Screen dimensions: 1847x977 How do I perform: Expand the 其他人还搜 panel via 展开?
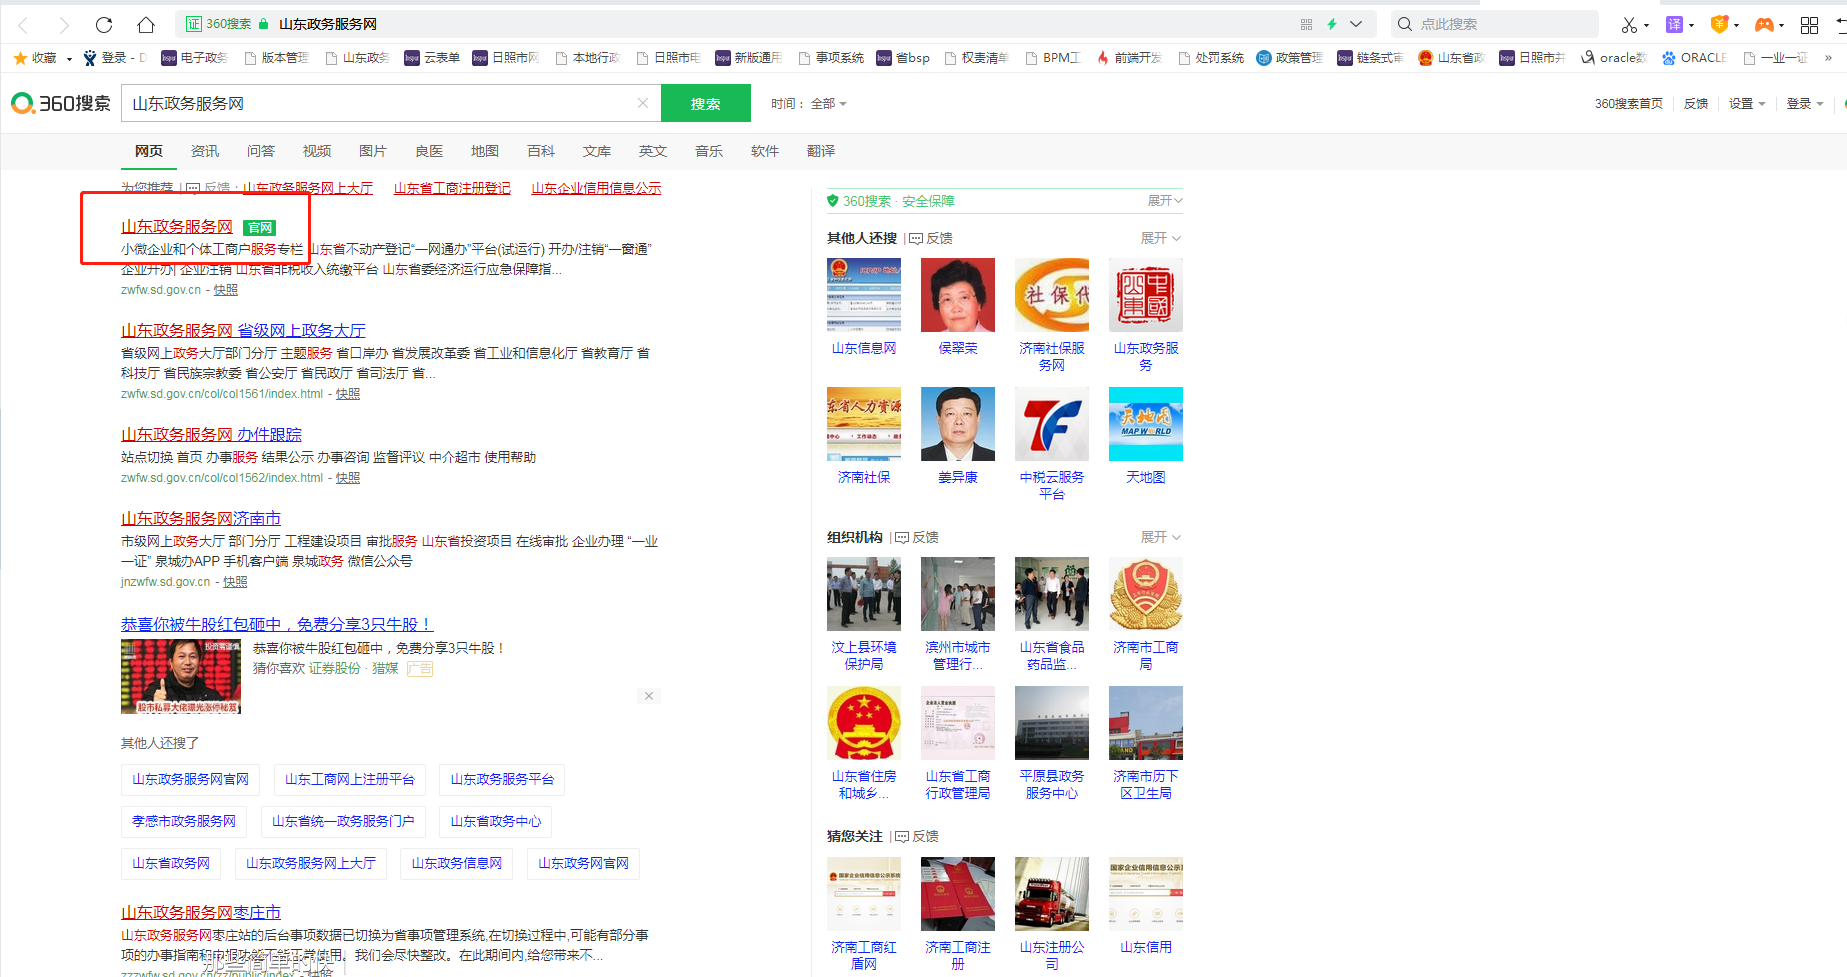[1160, 238]
